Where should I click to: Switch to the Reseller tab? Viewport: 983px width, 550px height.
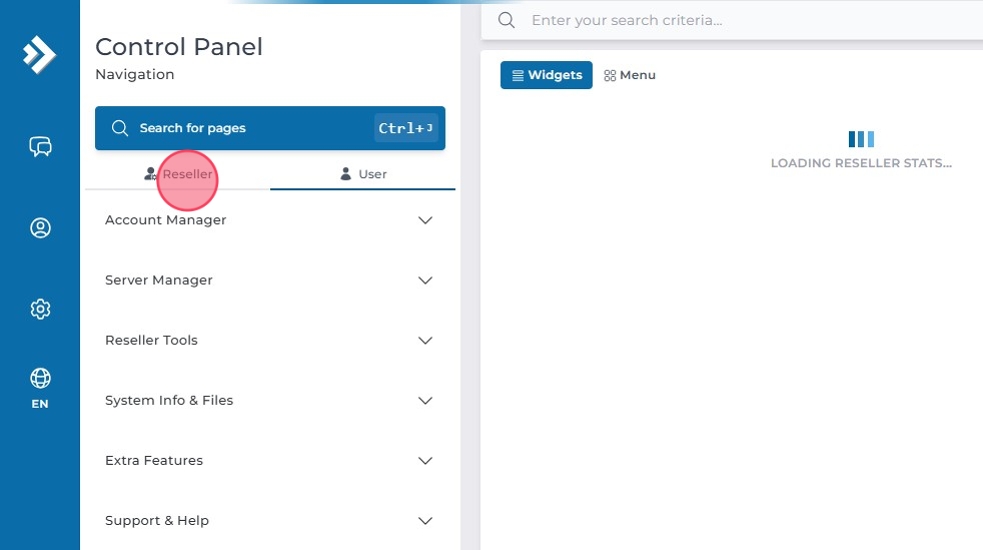(x=178, y=174)
